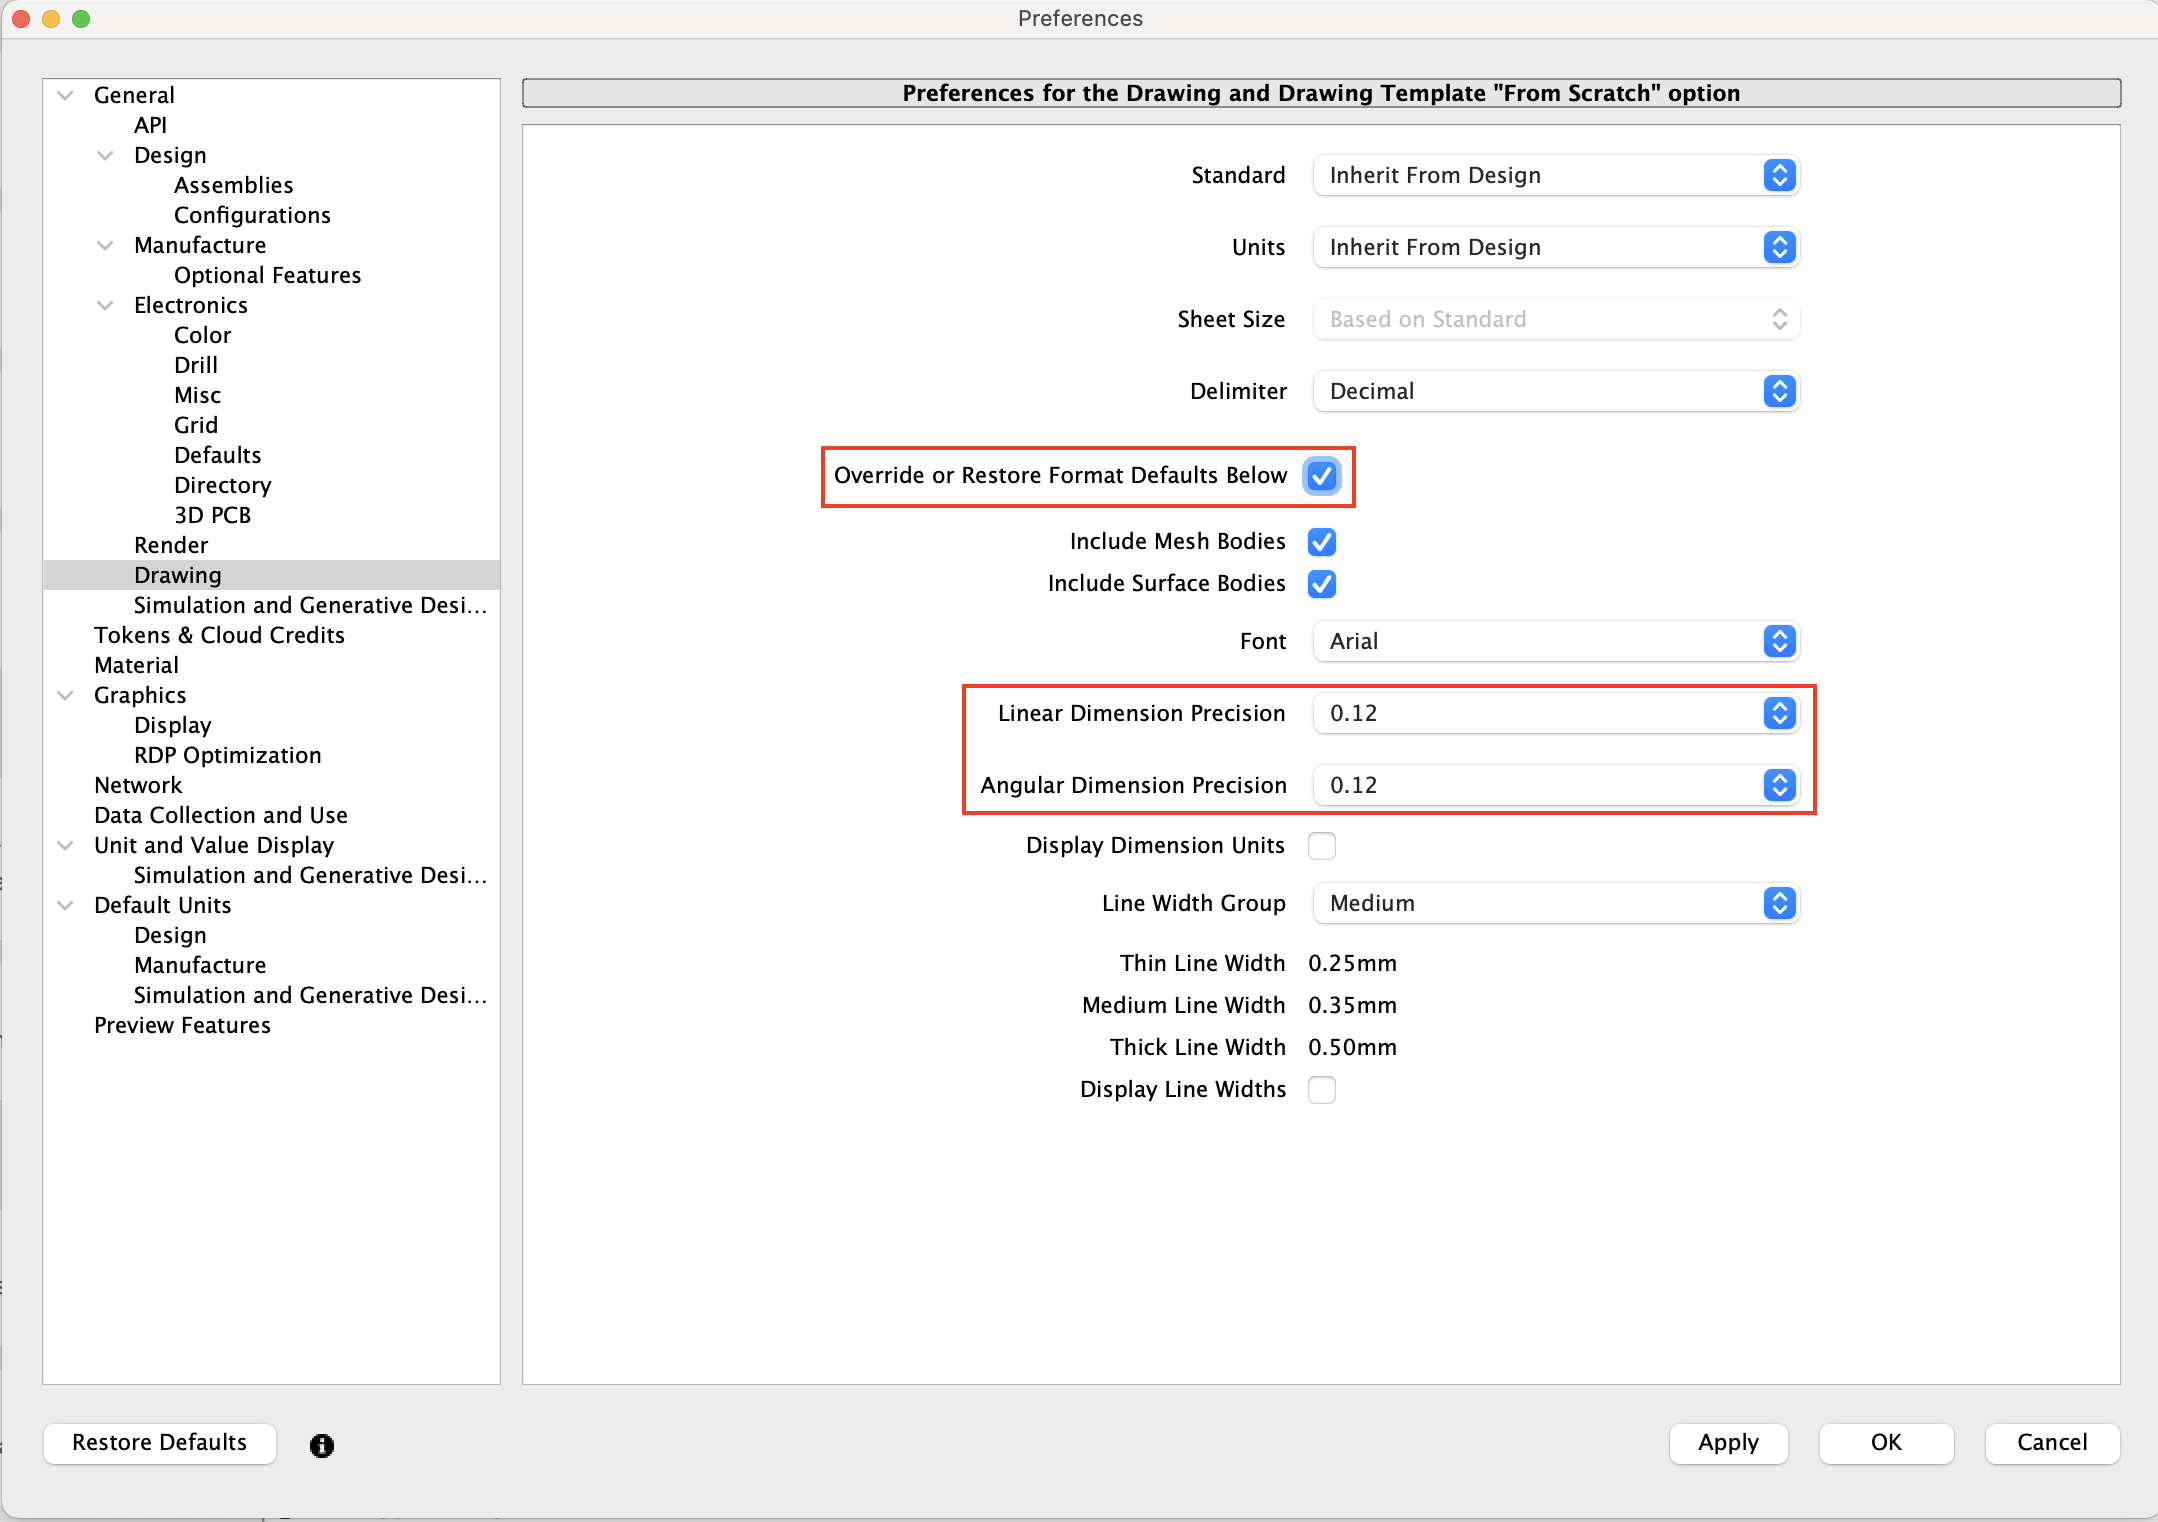The width and height of the screenshot is (2158, 1522).
Task: Click the Font dropdown arrow icon
Action: 1779,642
